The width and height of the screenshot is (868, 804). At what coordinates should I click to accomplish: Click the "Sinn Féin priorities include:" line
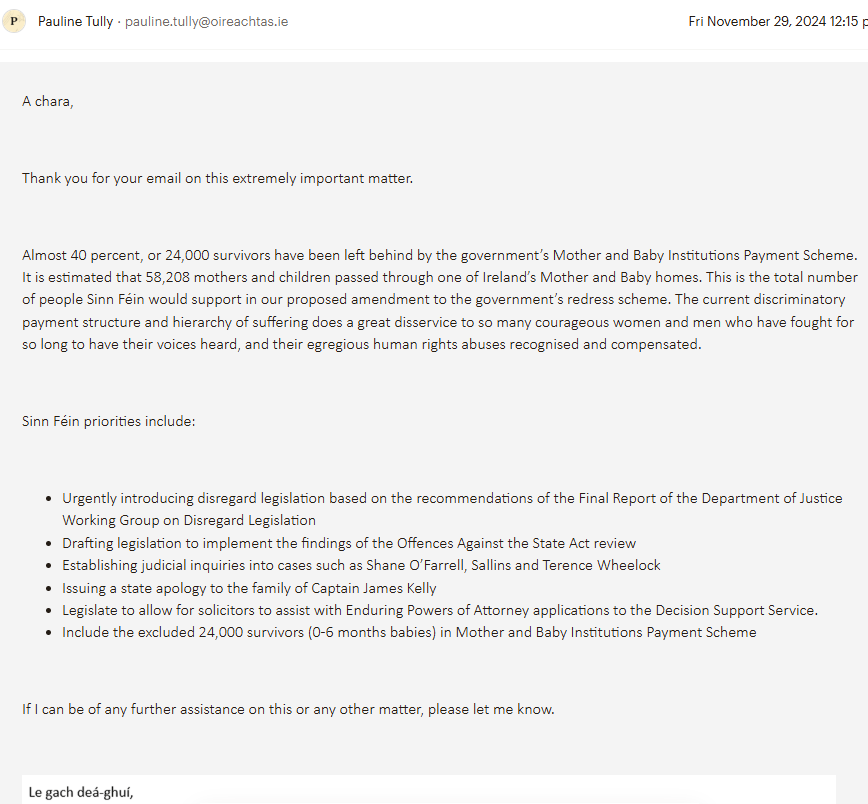point(109,421)
